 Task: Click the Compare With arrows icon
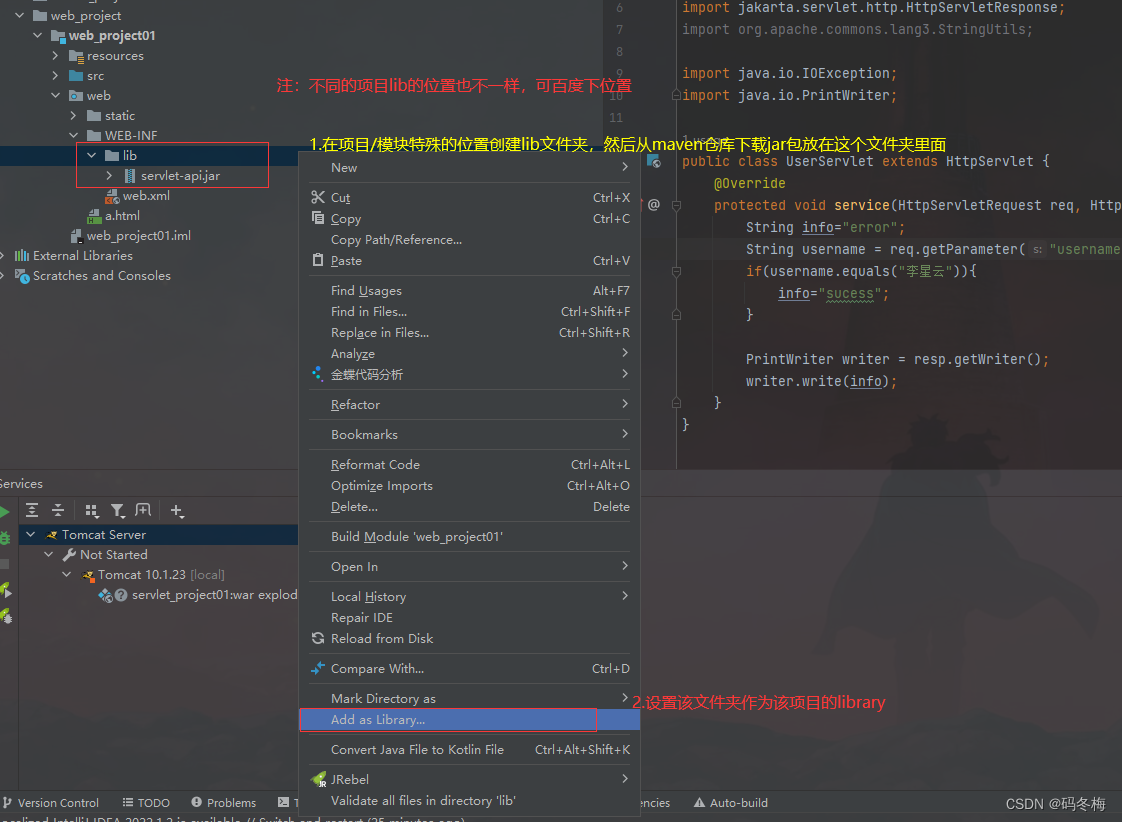tap(318, 667)
